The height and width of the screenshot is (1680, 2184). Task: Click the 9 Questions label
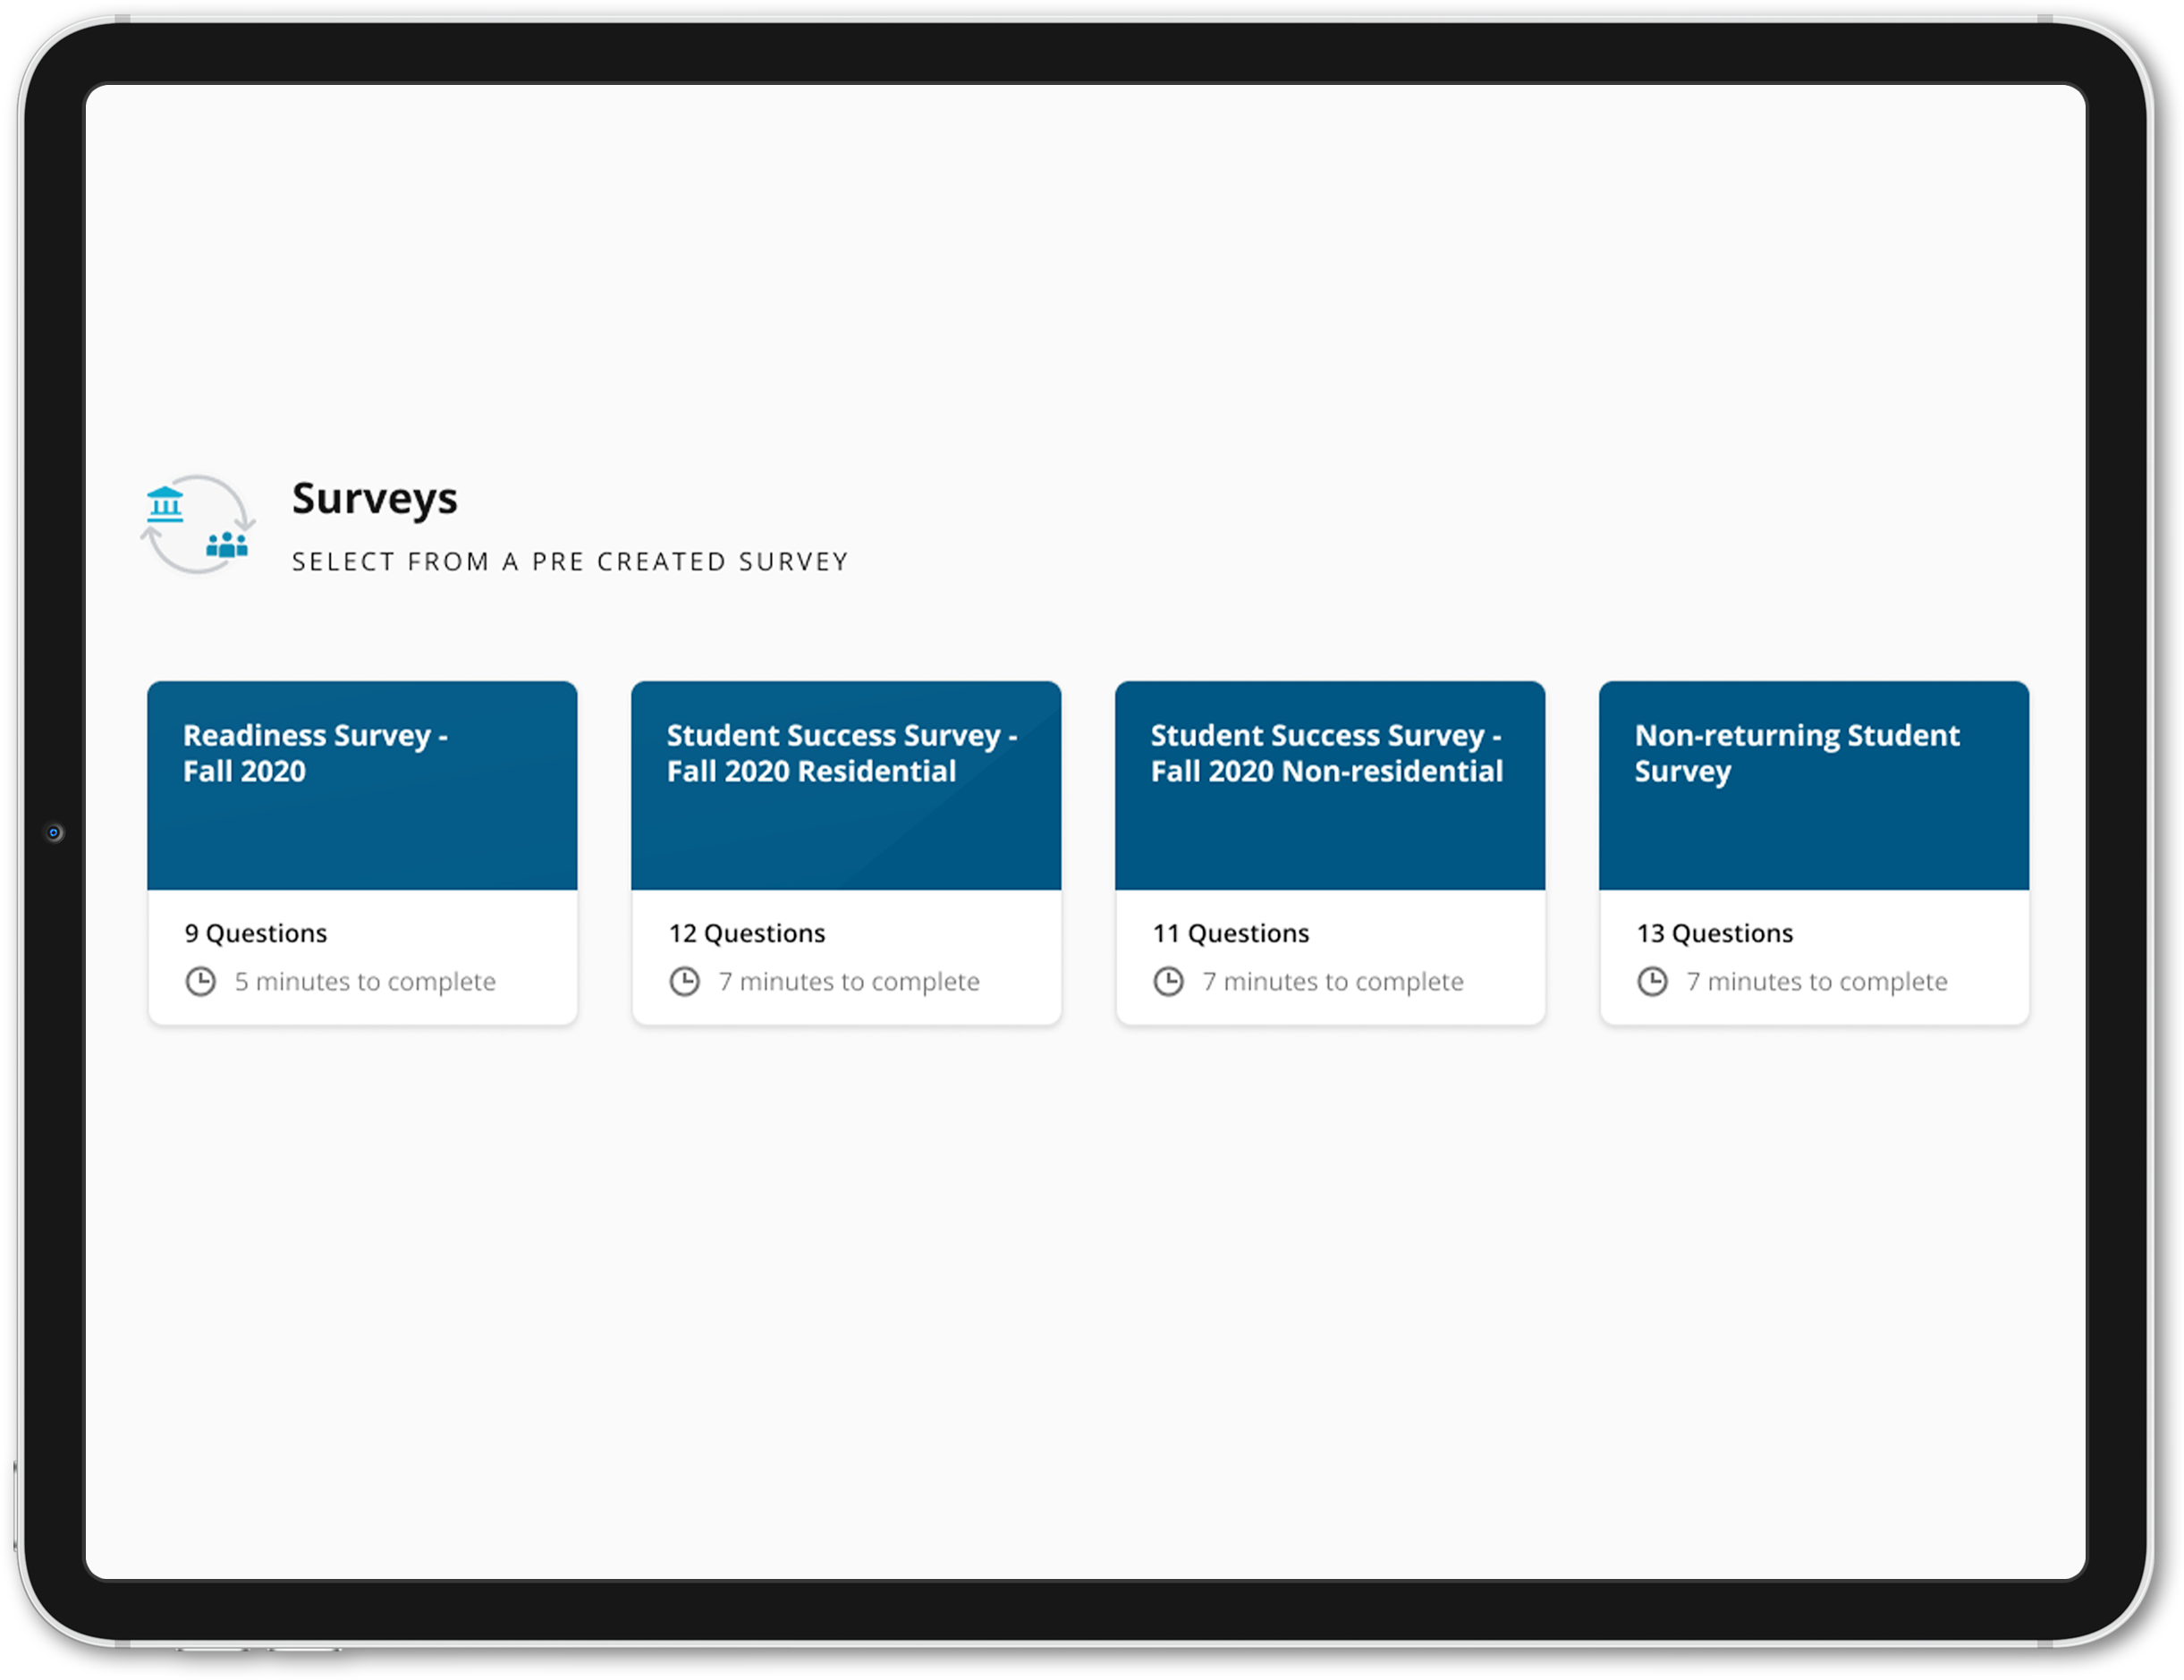(x=256, y=933)
